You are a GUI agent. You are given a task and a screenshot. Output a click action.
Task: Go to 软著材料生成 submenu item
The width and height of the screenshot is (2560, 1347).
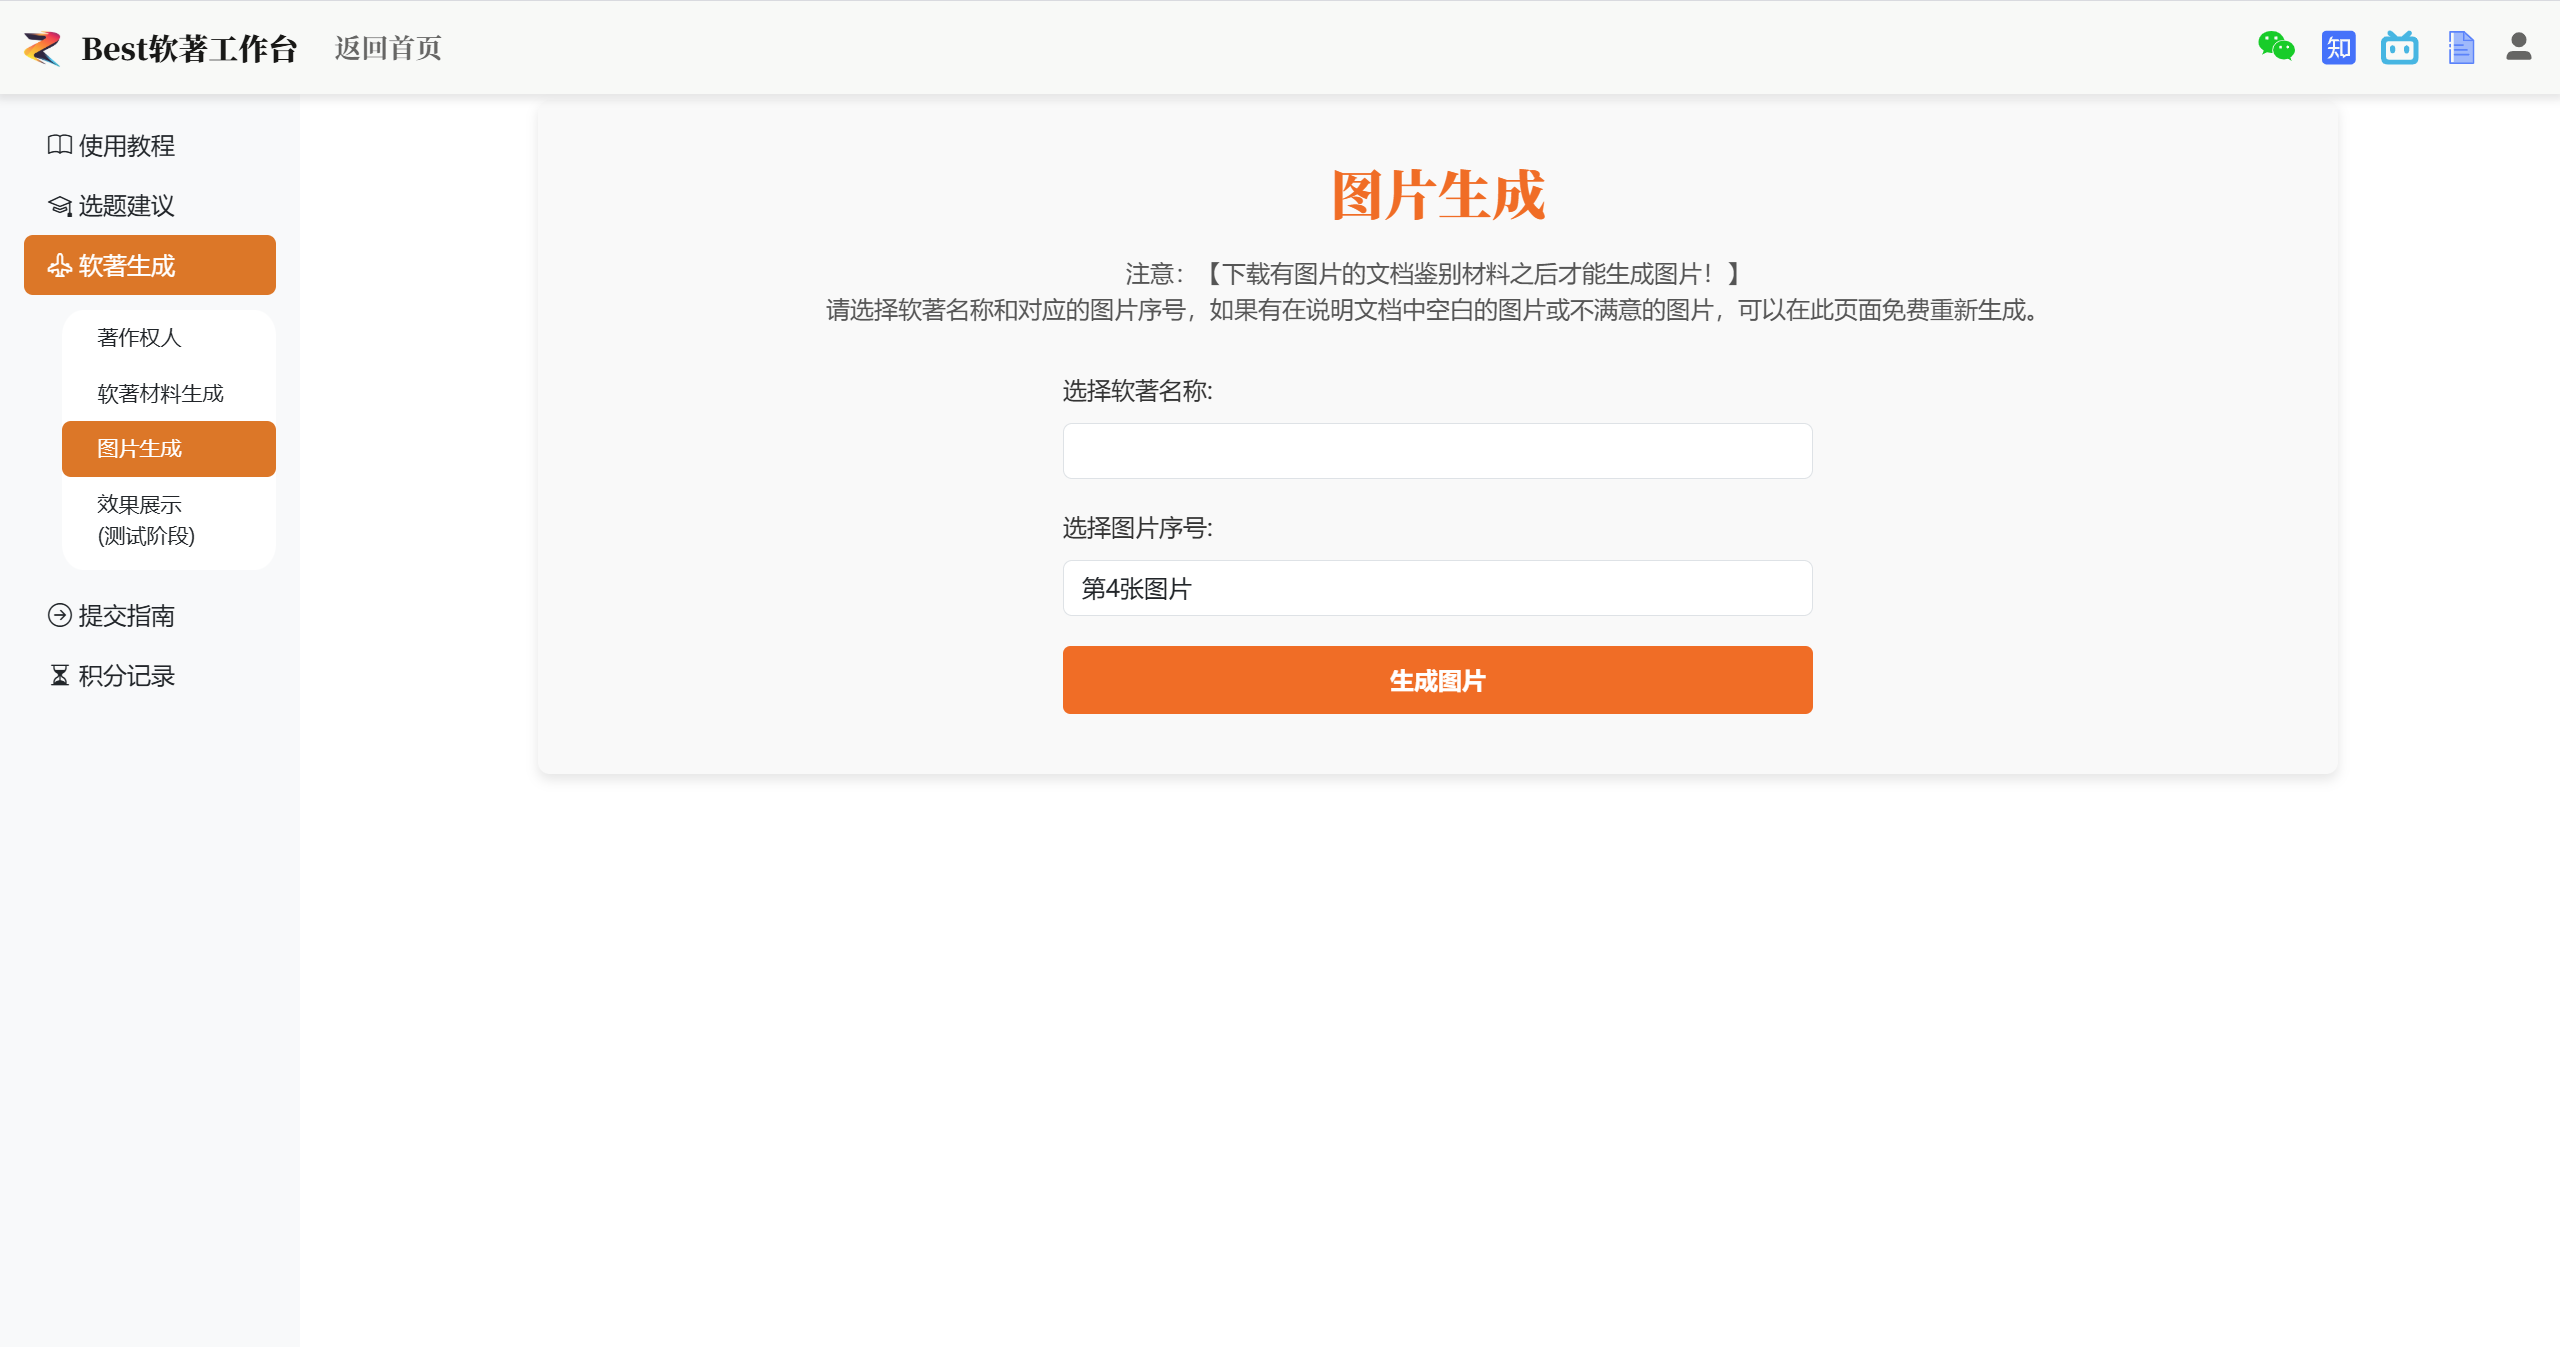(160, 394)
